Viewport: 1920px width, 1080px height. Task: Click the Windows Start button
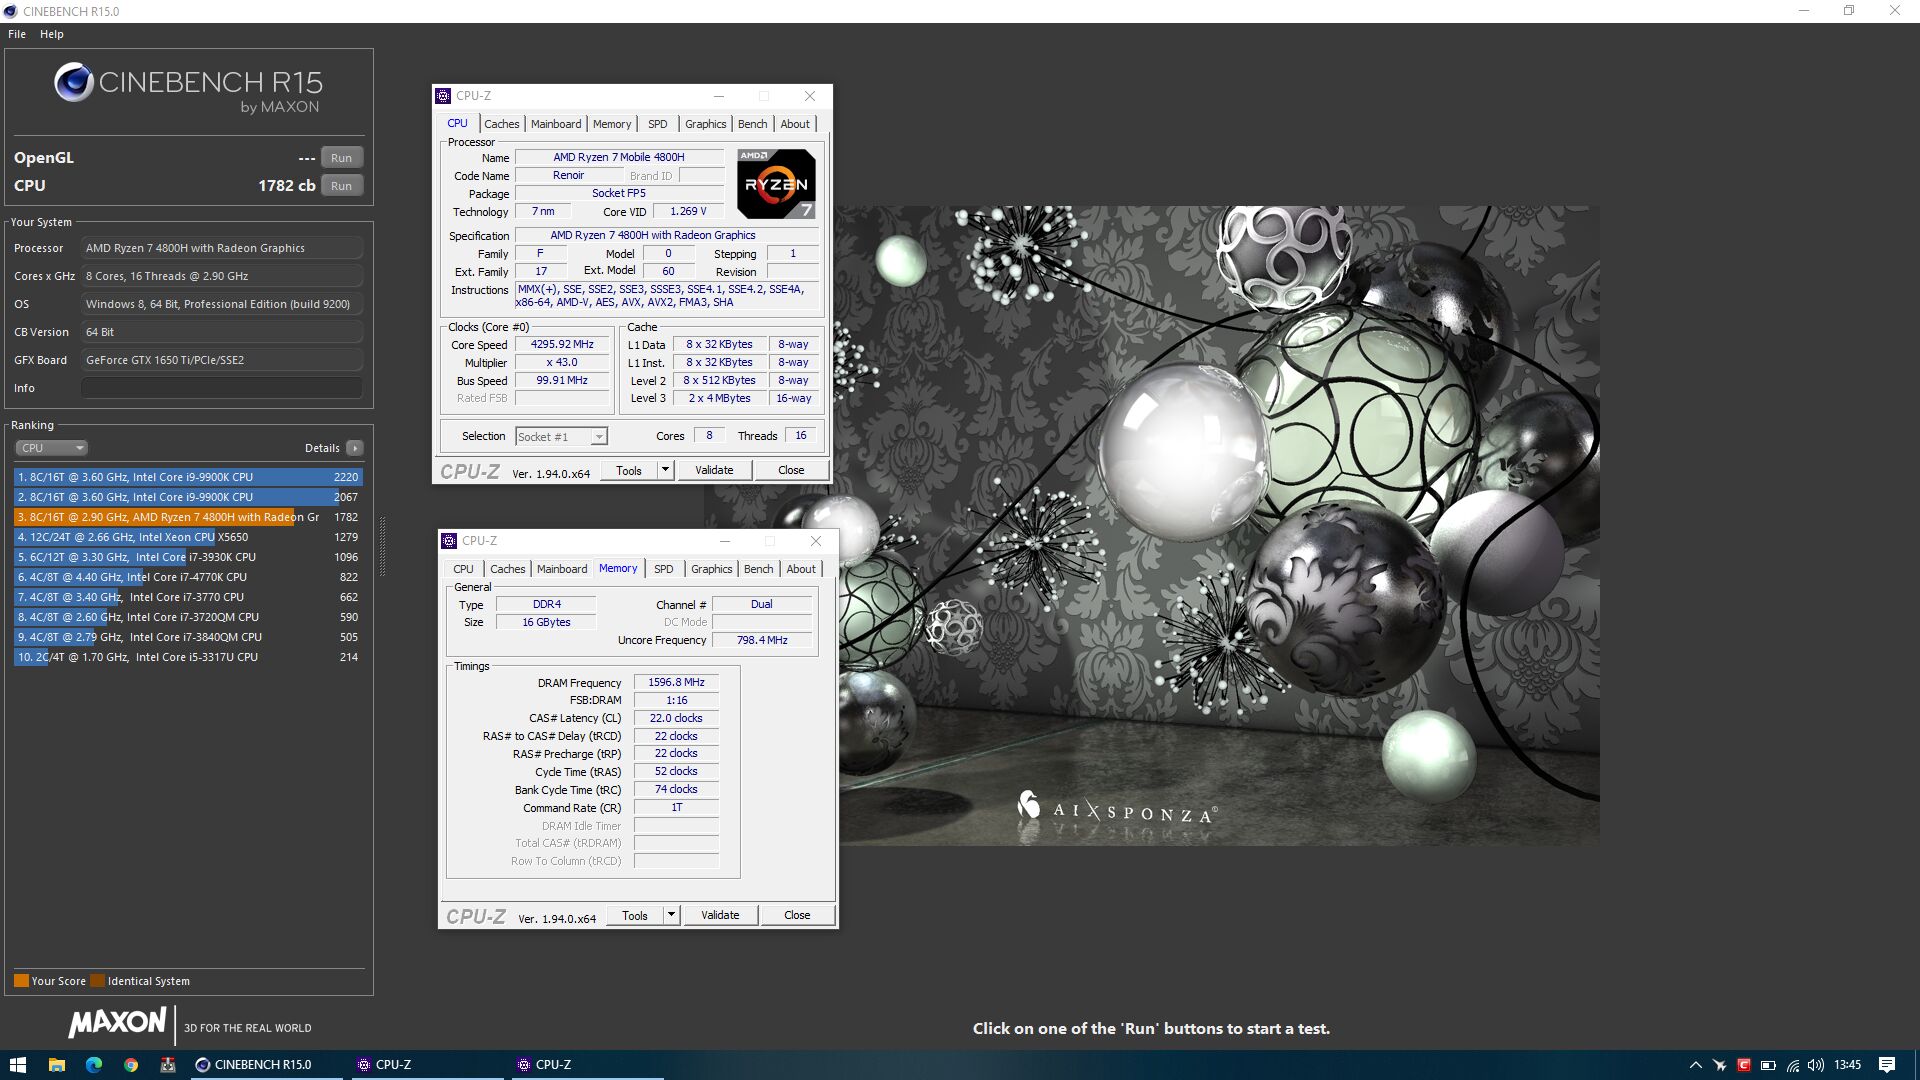18,1065
